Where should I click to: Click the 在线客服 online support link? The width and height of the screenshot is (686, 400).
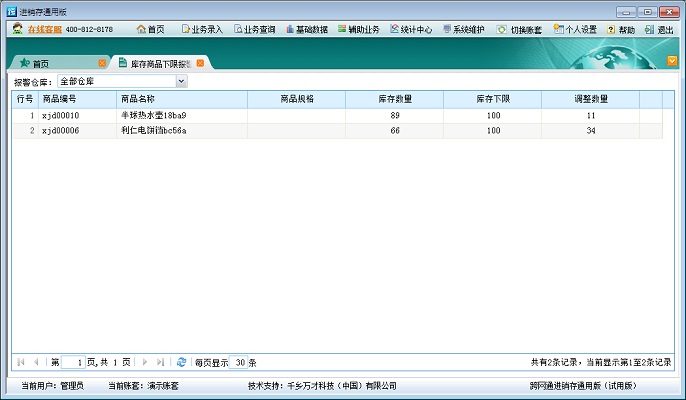point(43,30)
